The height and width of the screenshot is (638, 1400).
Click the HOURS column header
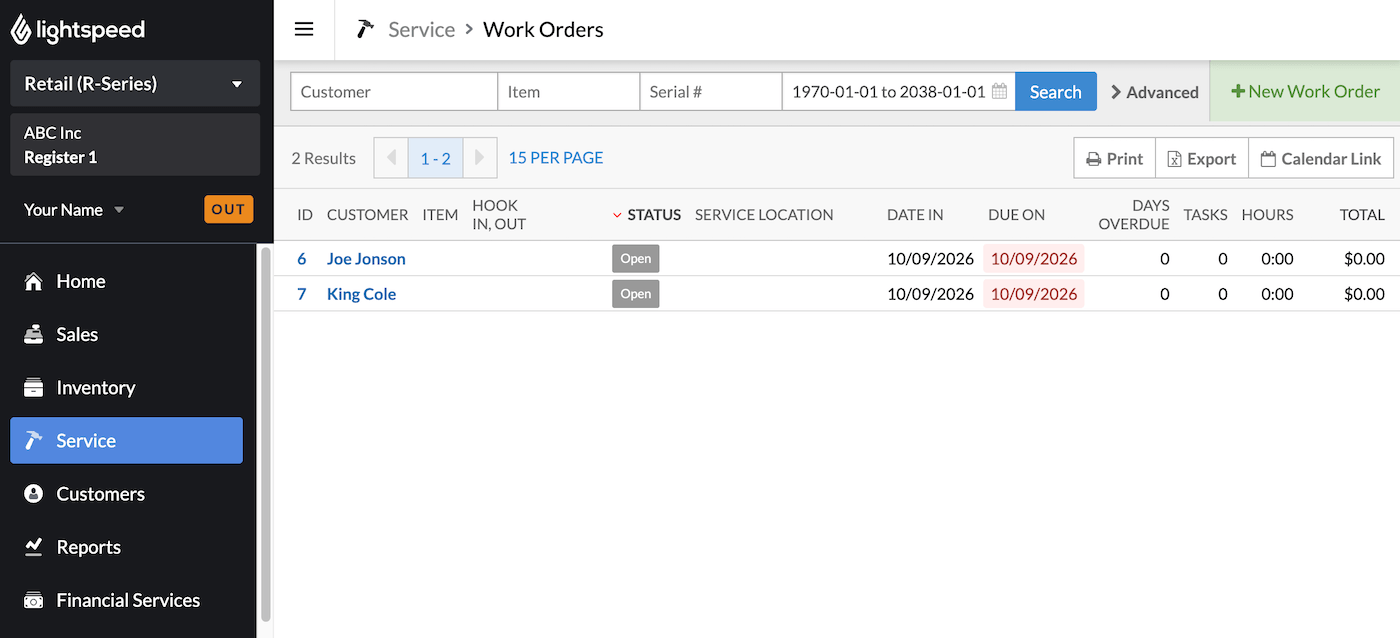tap(1267, 215)
